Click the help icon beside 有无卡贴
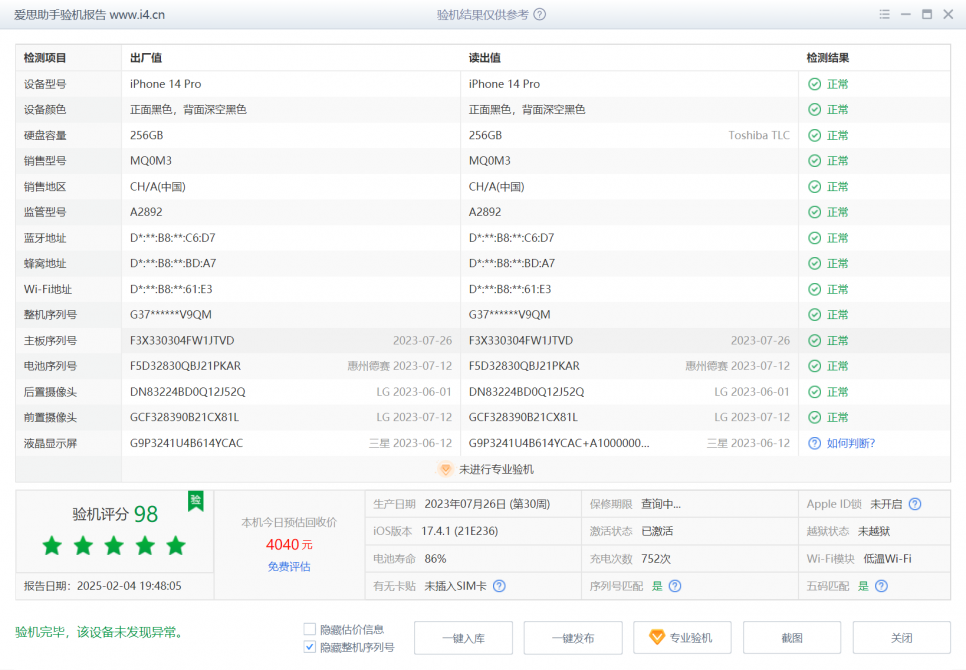 point(499,586)
